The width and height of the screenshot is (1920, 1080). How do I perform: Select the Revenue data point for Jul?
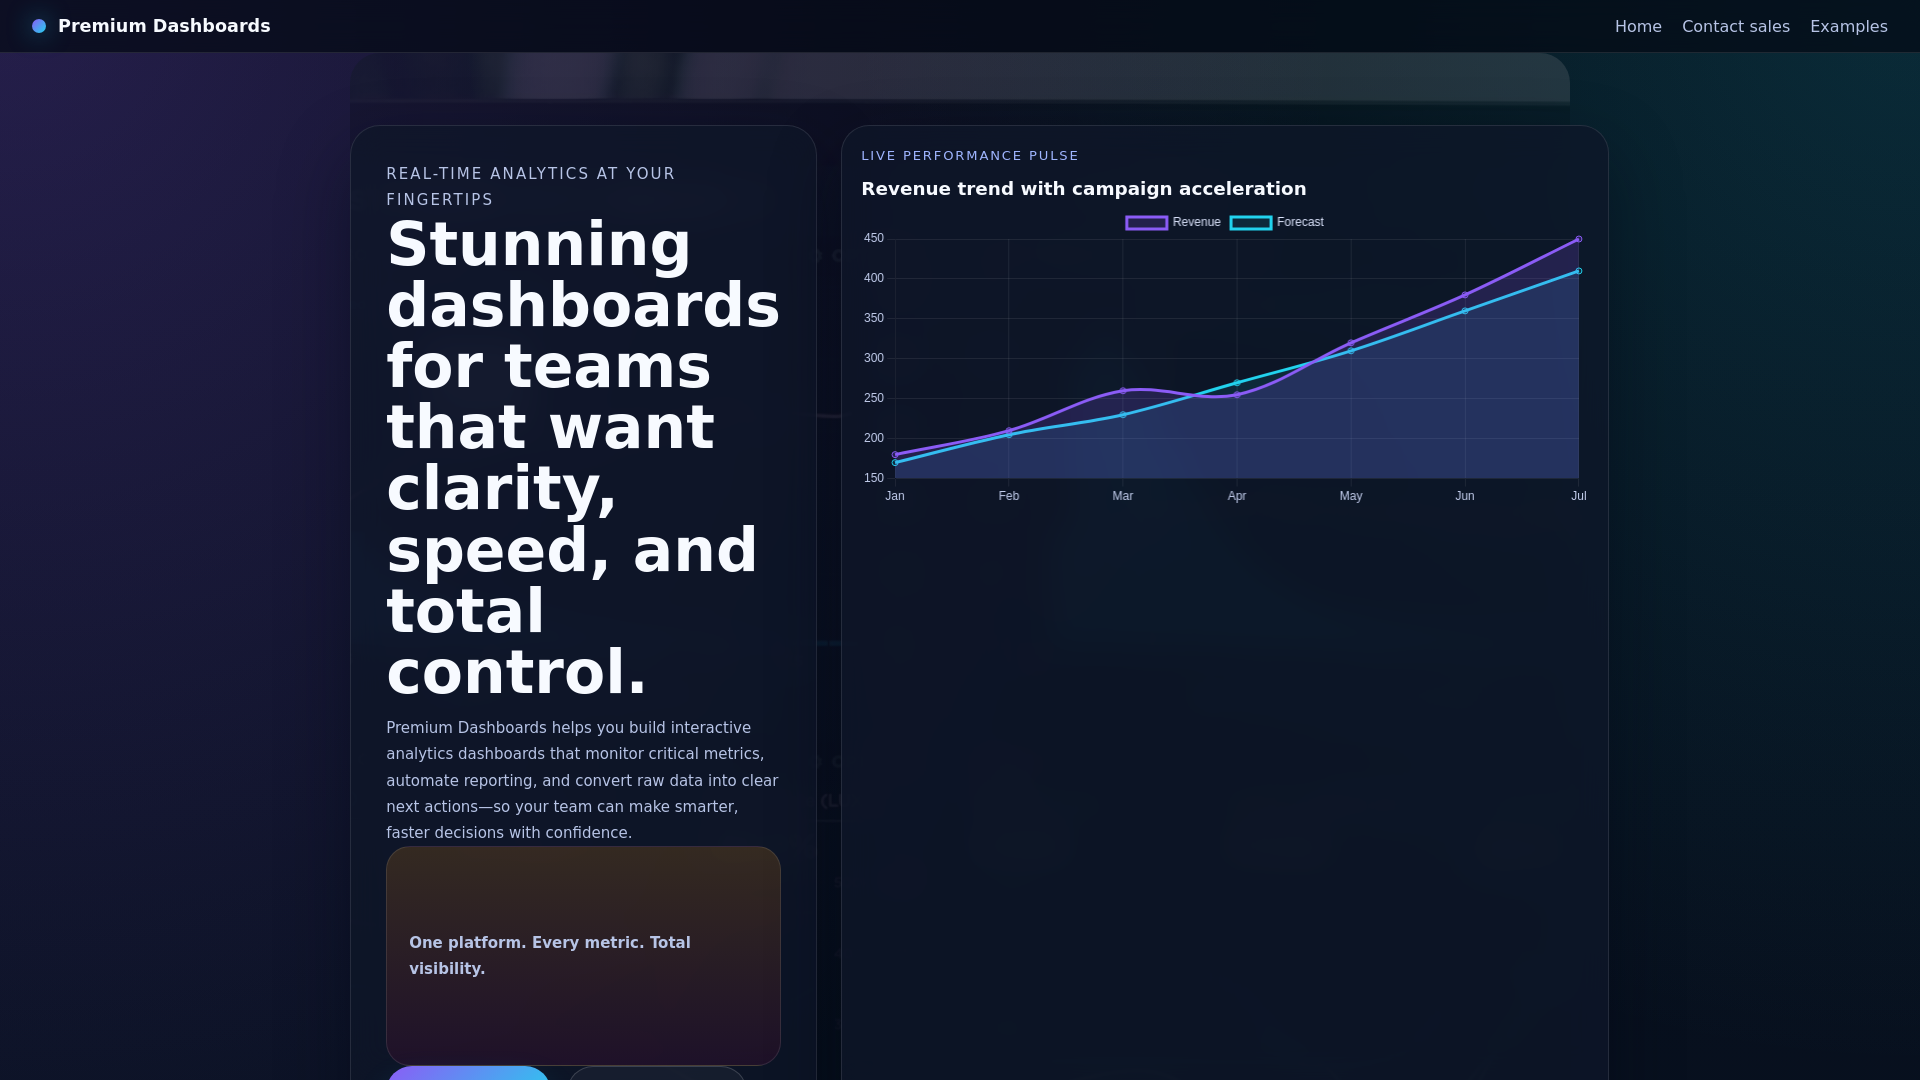point(1579,239)
